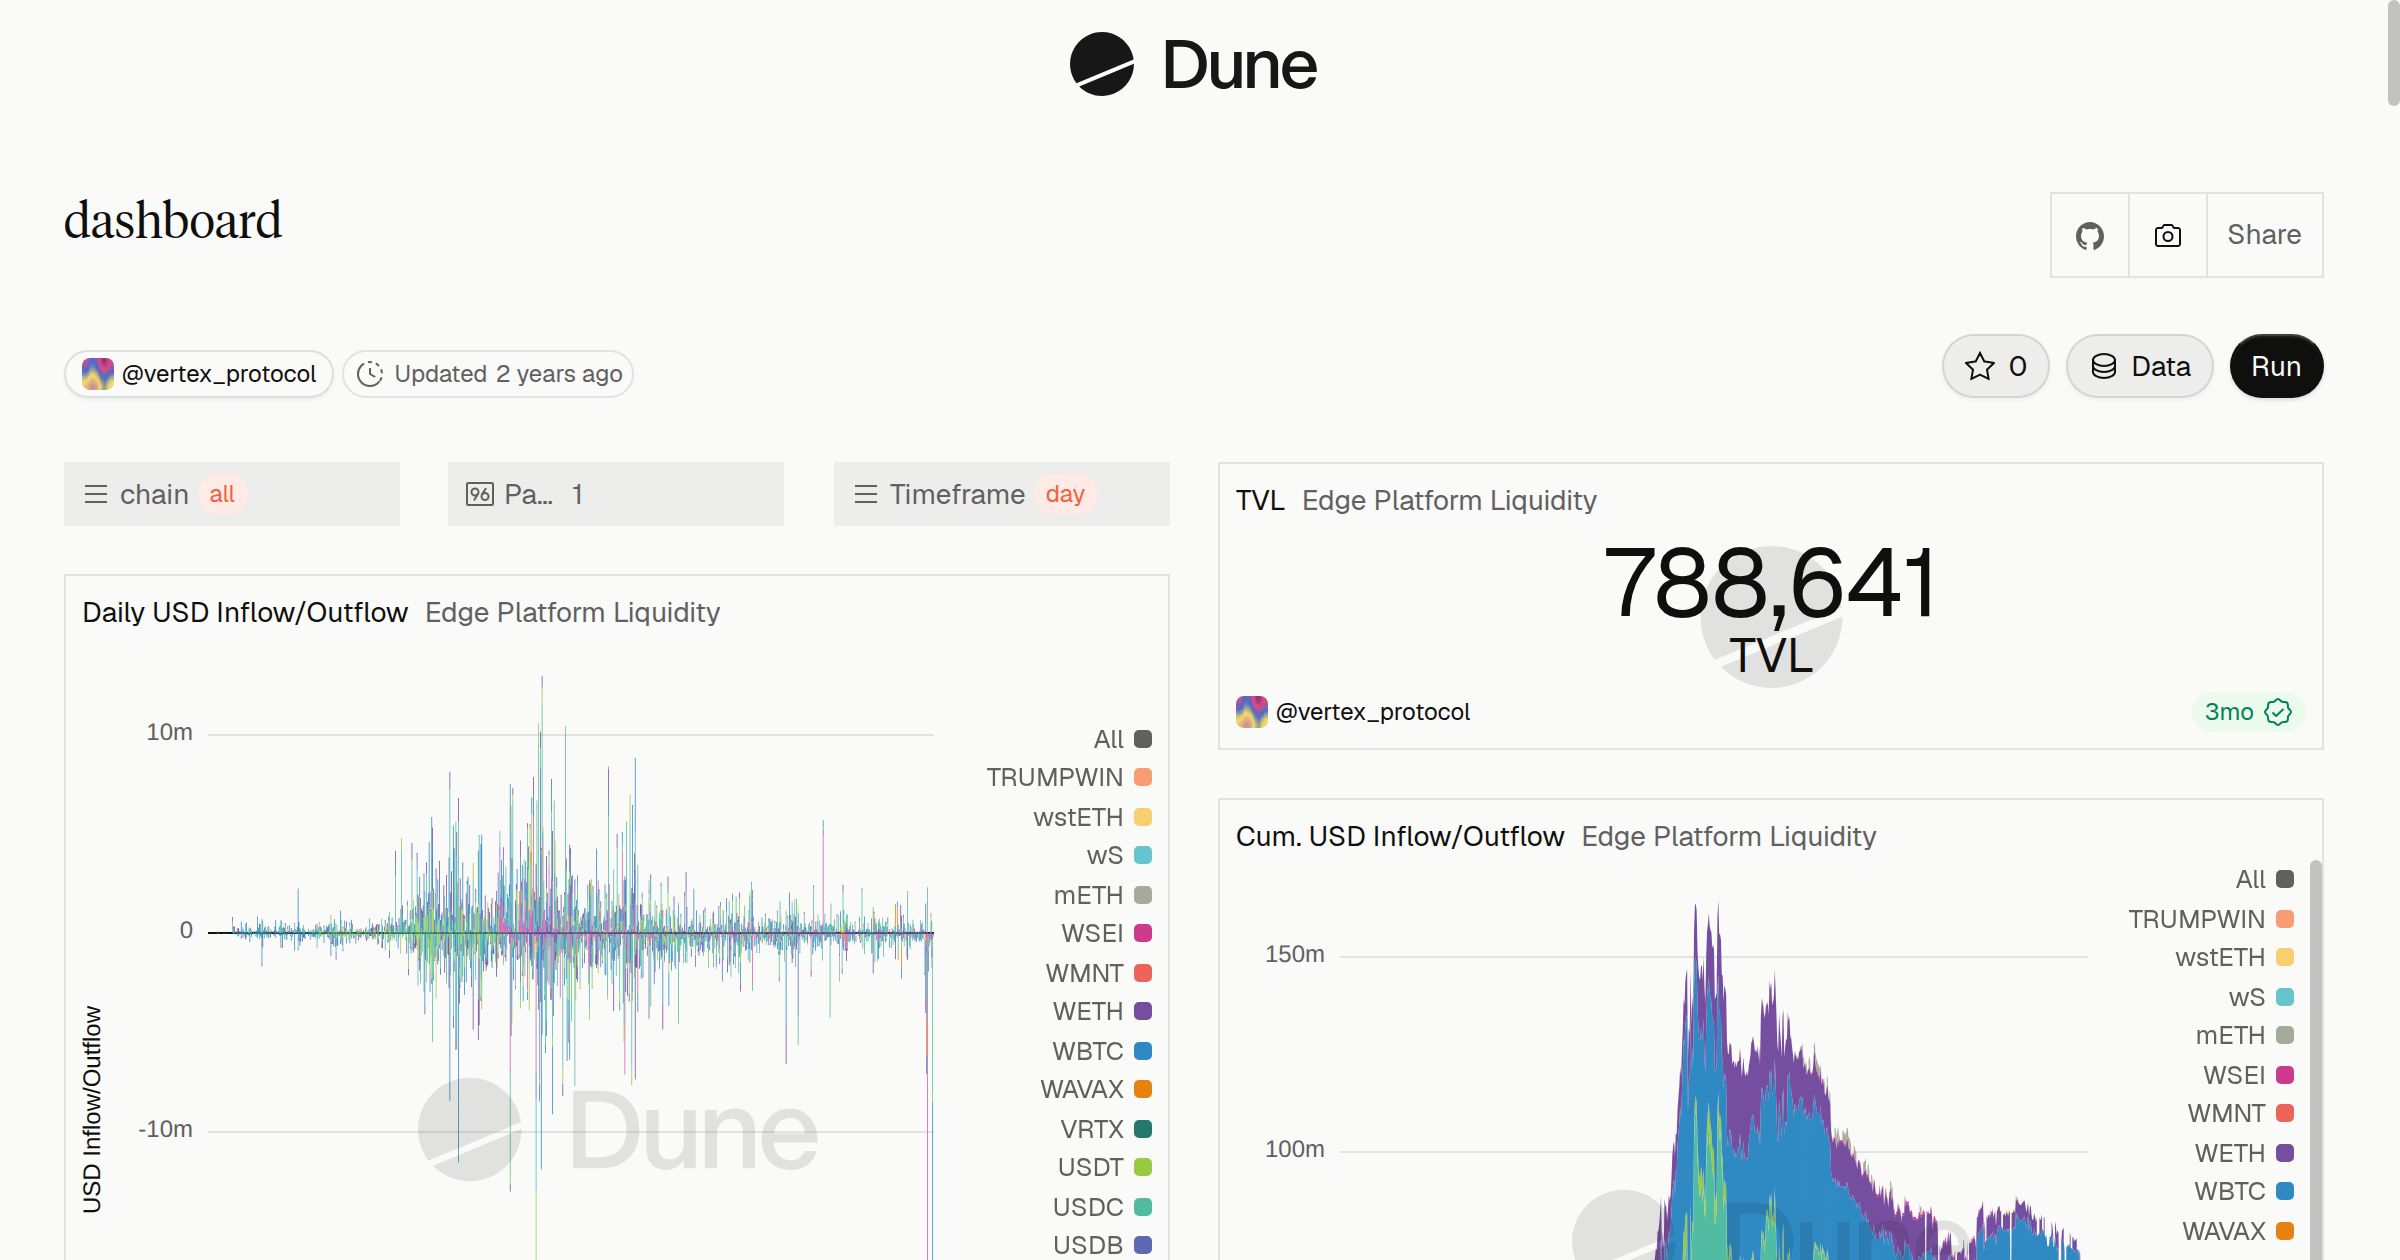Click the dashboard page title
The width and height of the screenshot is (2400, 1260).
pyautogui.click(x=173, y=220)
